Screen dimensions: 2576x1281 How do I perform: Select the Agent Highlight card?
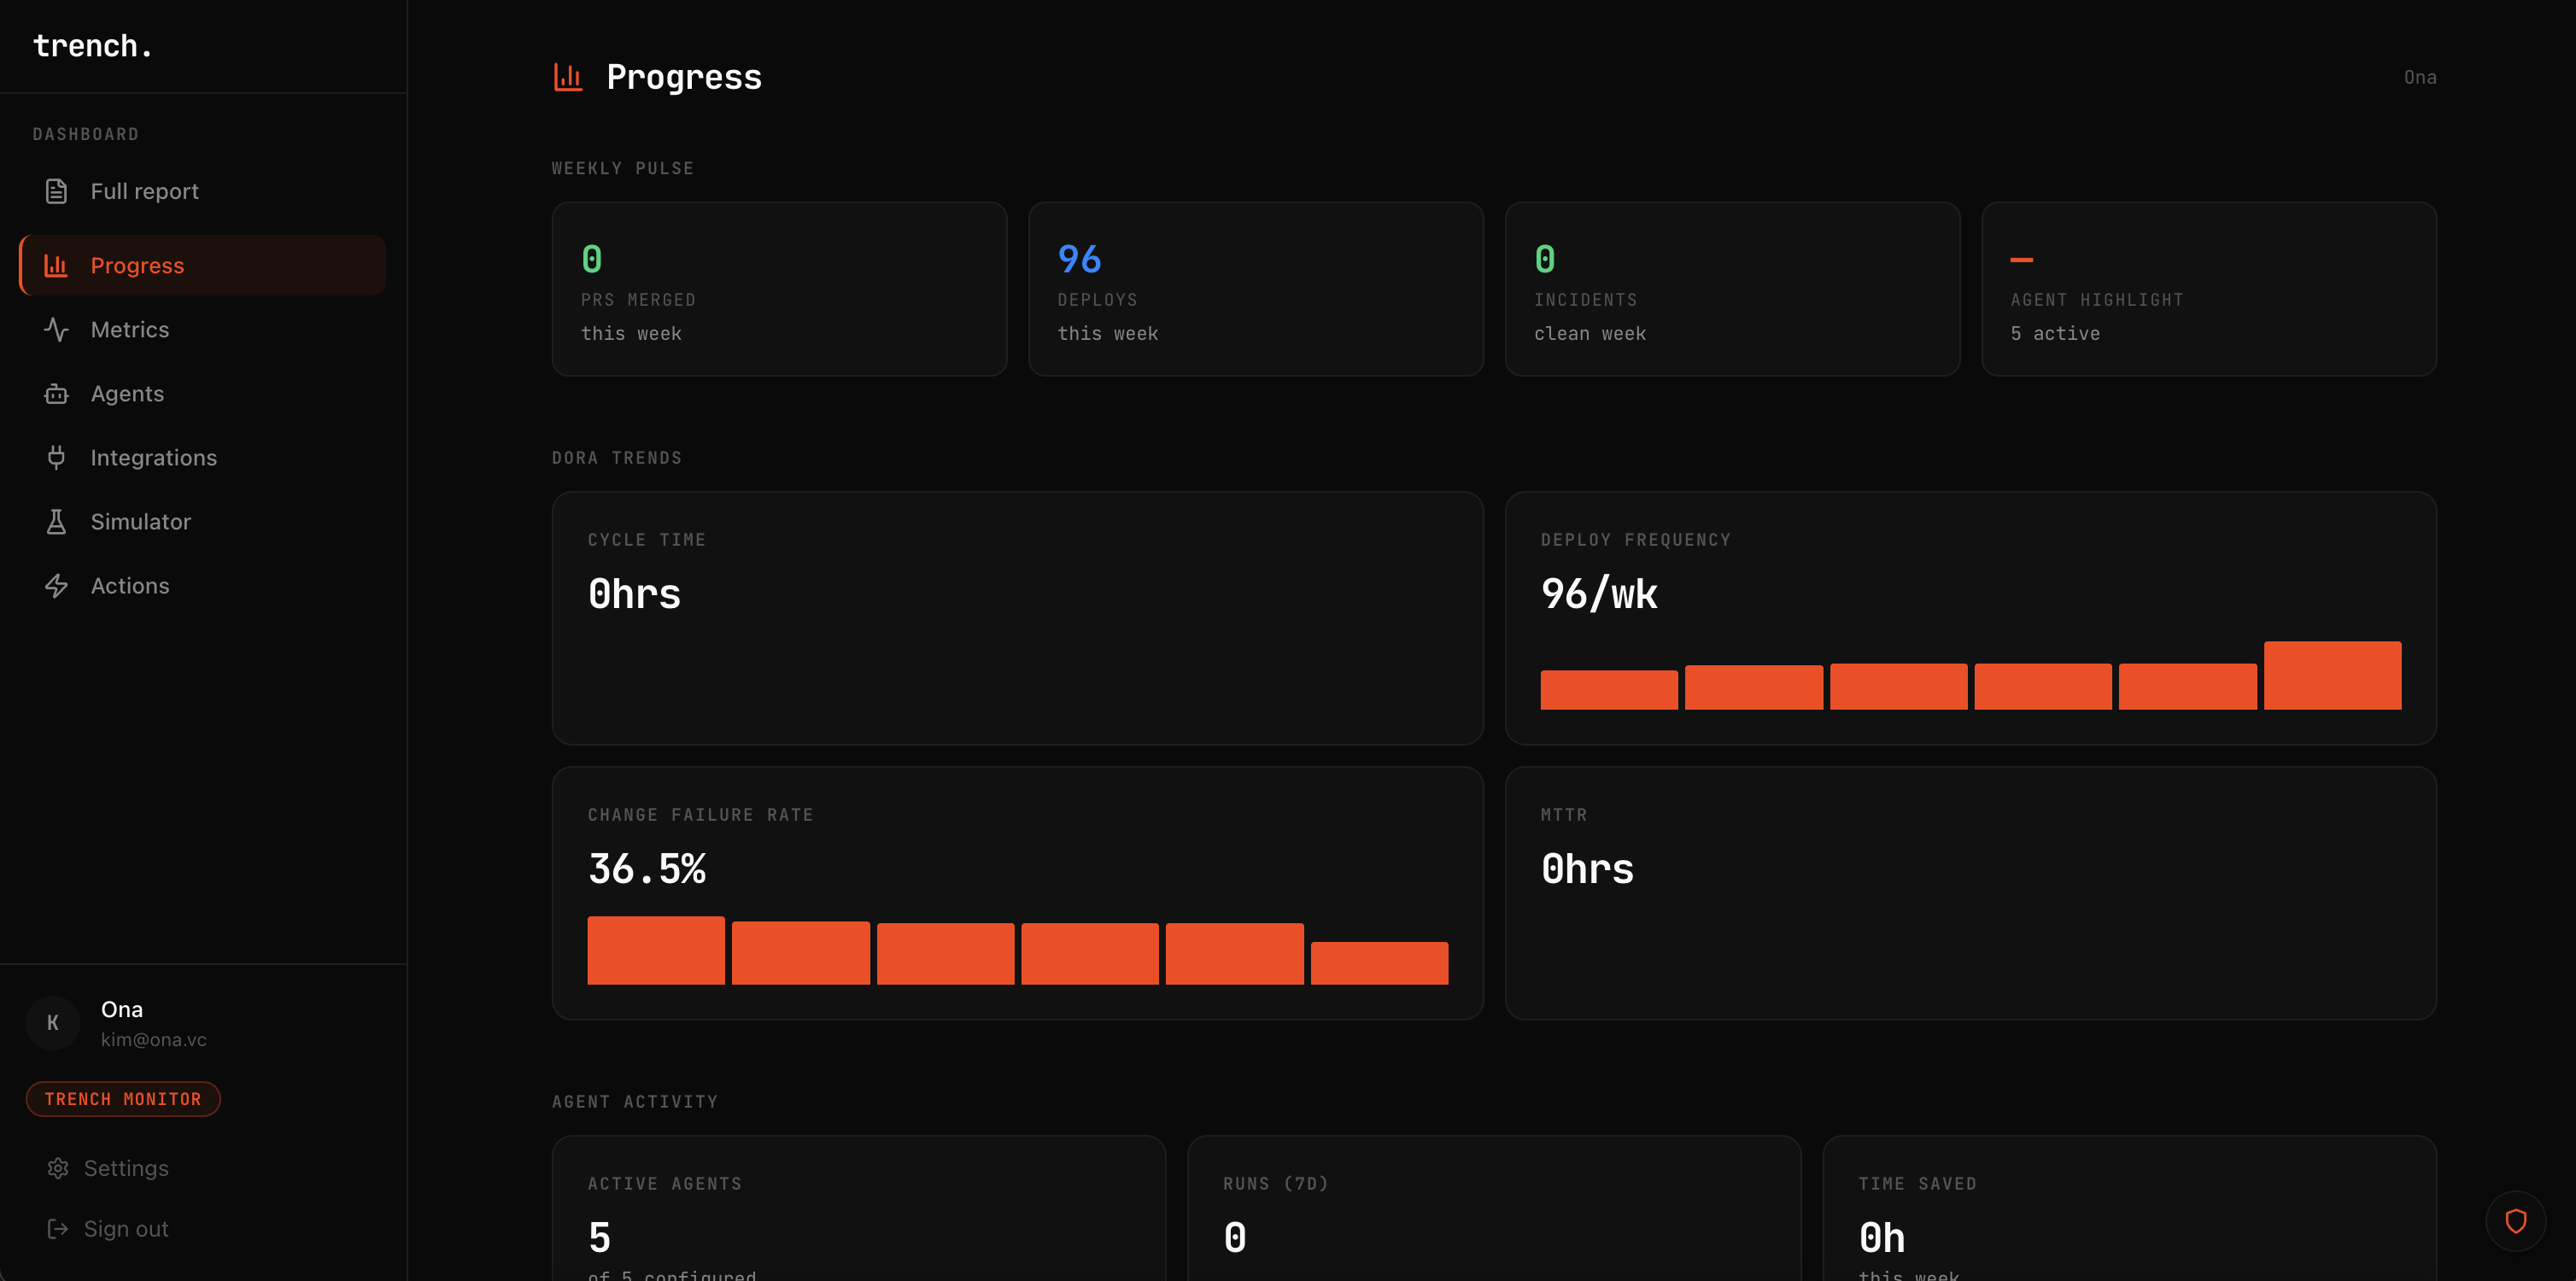[x=2208, y=289]
